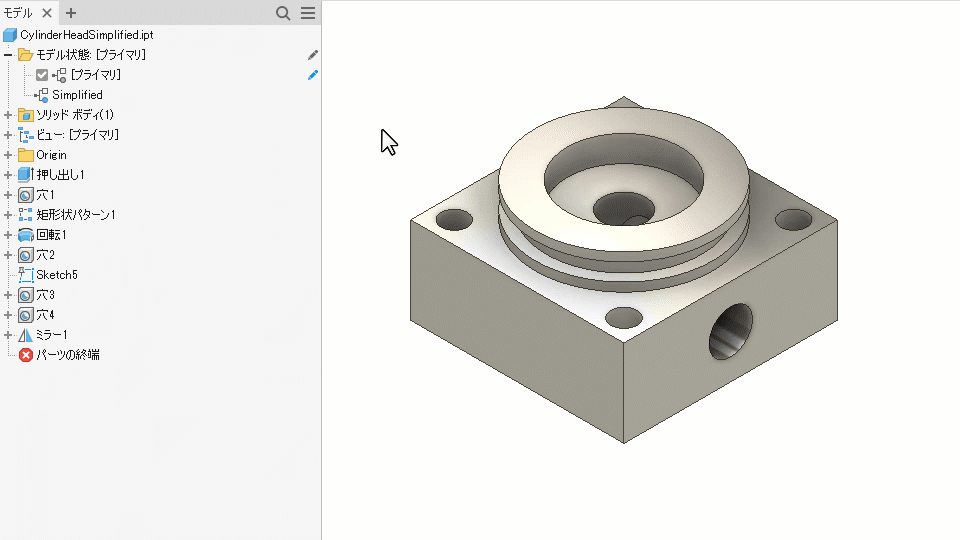960x540 pixels.
Task: Select the 穴4 label
Action: click(x=45, y=315)
